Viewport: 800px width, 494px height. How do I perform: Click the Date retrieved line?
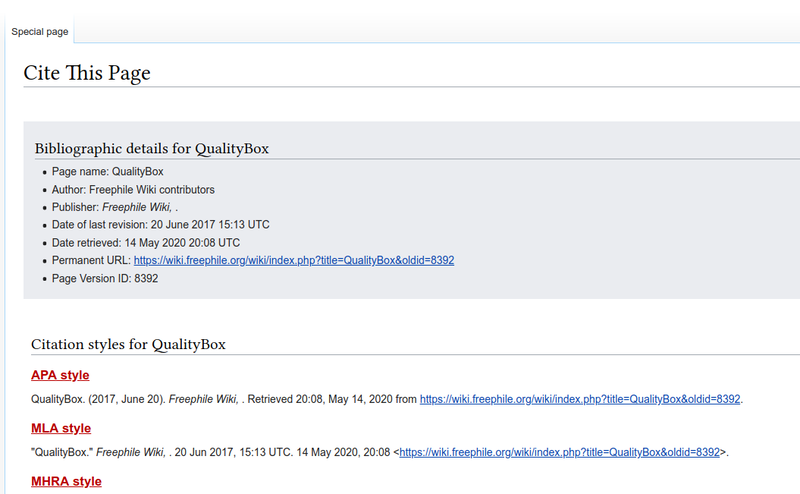[146, 242]
